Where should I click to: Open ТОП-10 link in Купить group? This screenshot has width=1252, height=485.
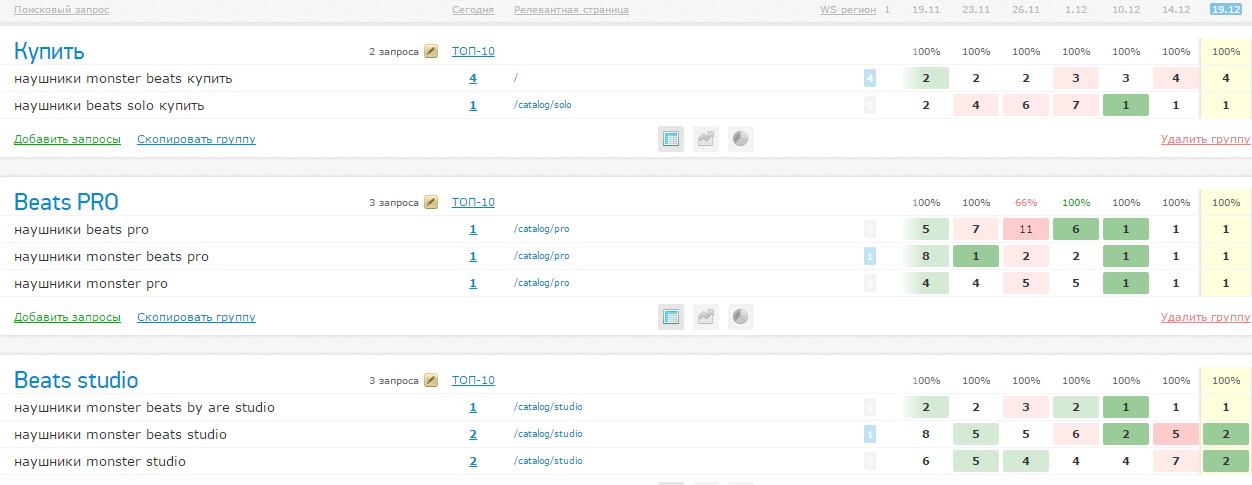473,51
